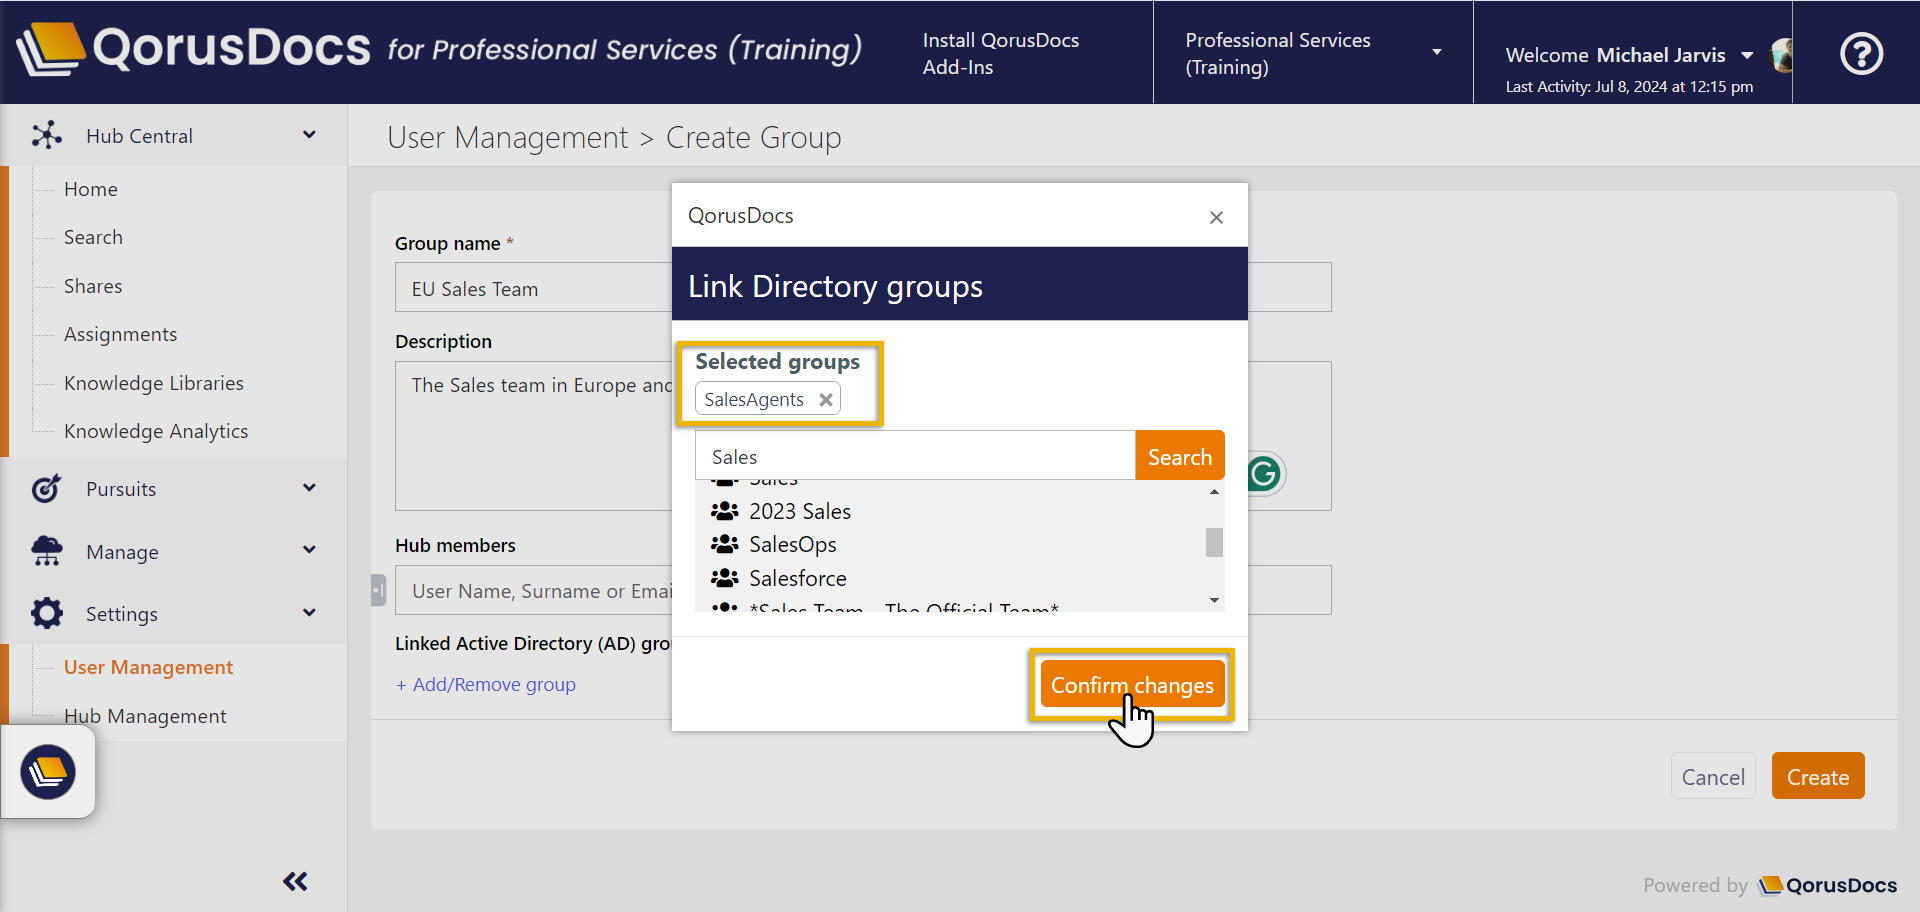Click the QorusDocs logo in header
Image resolution: width=1920 pixels, height=912 pixels.
[x=194, y=49]
